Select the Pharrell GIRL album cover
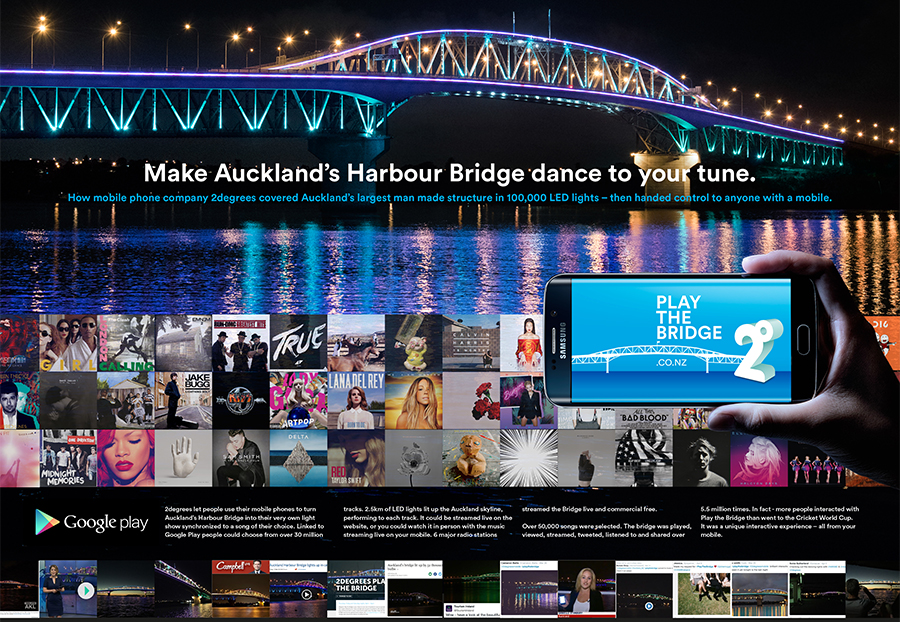 [69, 343]
